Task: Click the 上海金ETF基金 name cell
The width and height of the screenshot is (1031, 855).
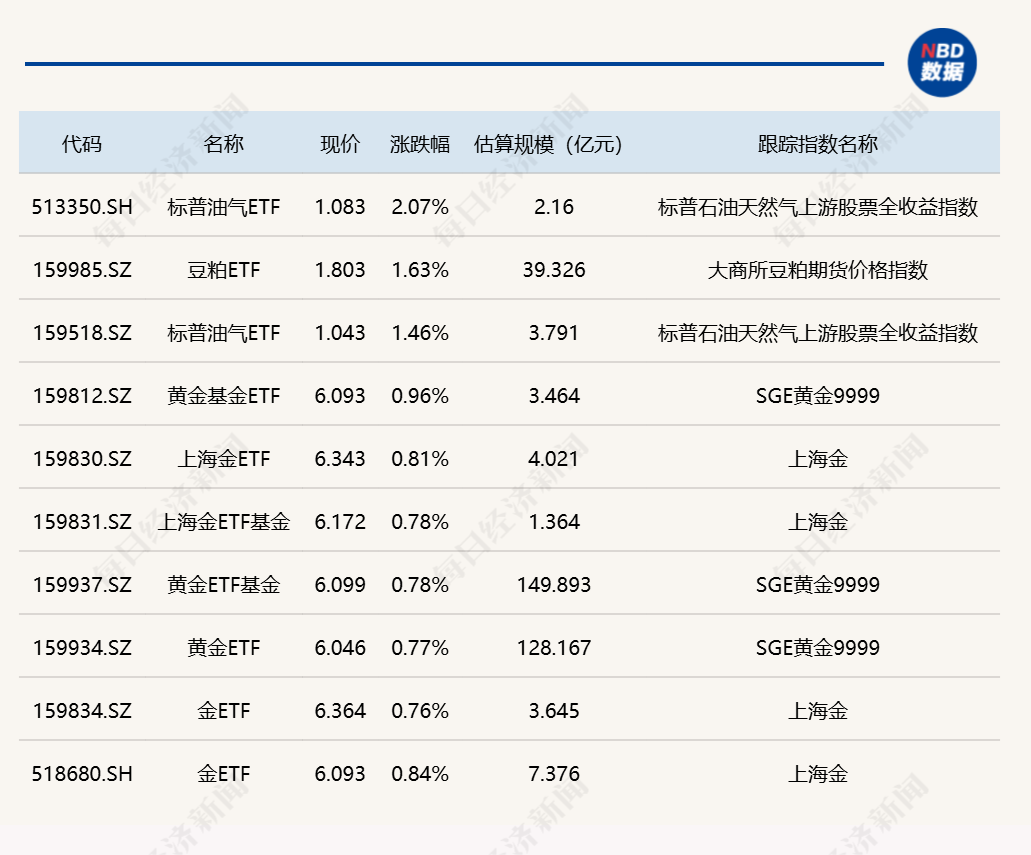Action: coord(223,522)
